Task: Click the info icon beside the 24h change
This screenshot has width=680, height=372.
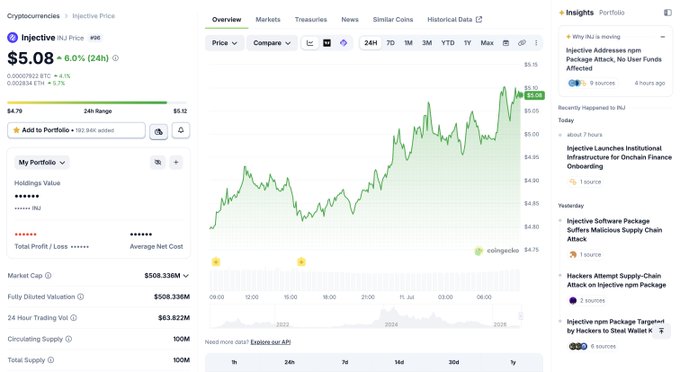Action: [x=115, y=58]
